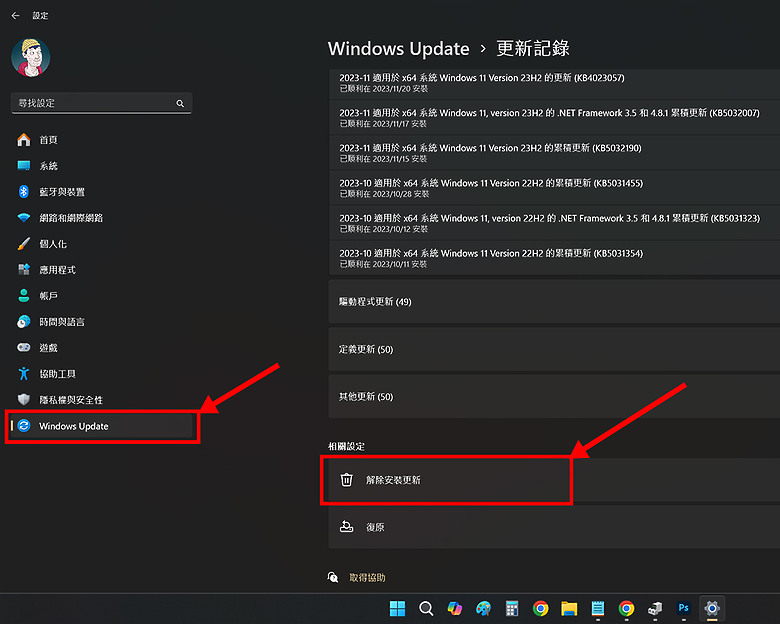Select the KB5031455 cumulative update

[x=554, y=188]
